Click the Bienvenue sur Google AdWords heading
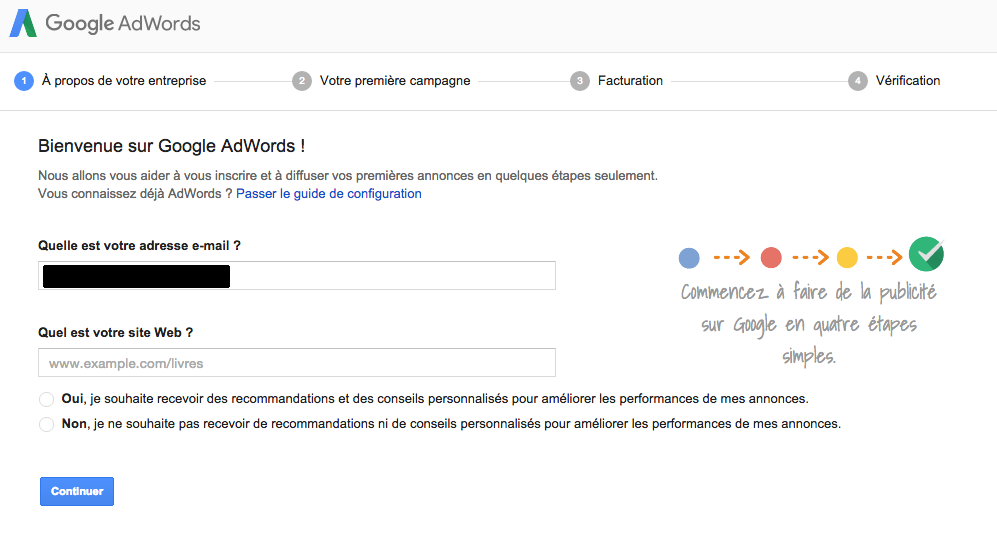This screenshot has height=537, width=997. (x=172, y=146)
